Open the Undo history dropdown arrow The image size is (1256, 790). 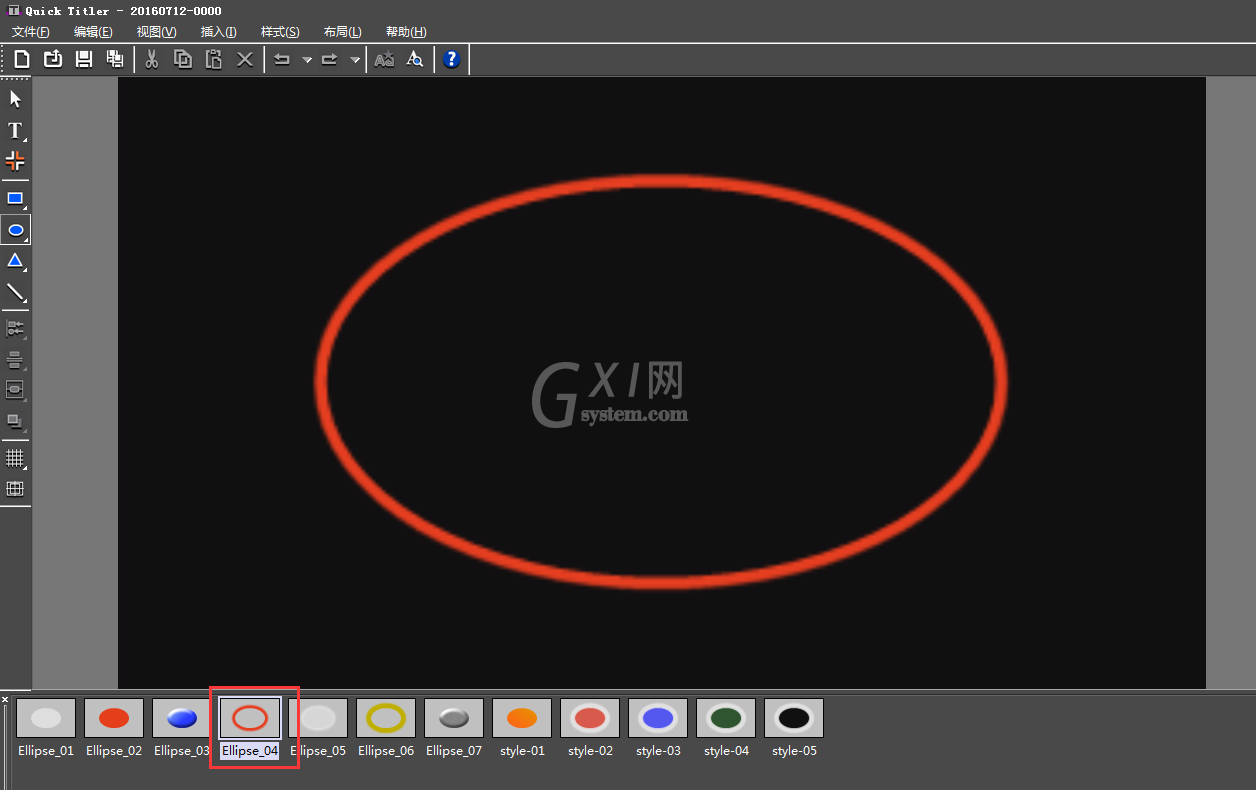(307, 60)
